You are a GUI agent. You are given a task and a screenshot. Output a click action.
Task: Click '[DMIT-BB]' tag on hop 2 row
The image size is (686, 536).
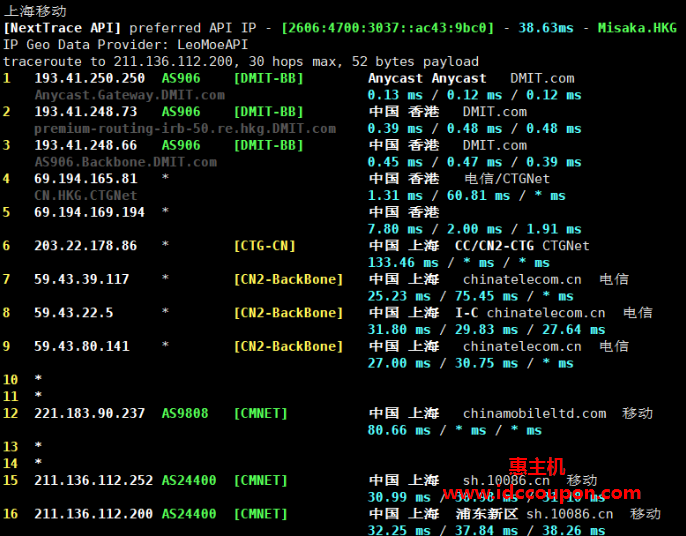tap(269, 112)
